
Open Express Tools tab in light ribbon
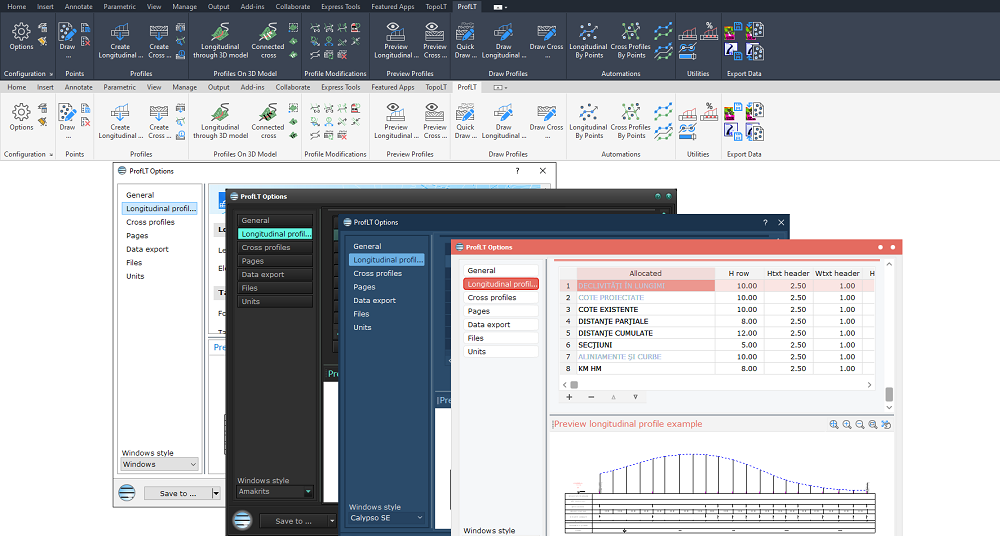tap(341, 87)
